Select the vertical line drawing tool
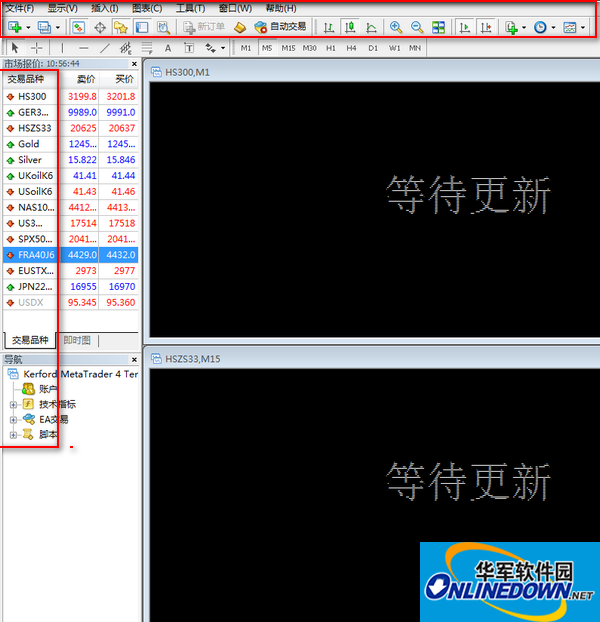This screenshot has height=622, width=600. click(x=62, y=48)
